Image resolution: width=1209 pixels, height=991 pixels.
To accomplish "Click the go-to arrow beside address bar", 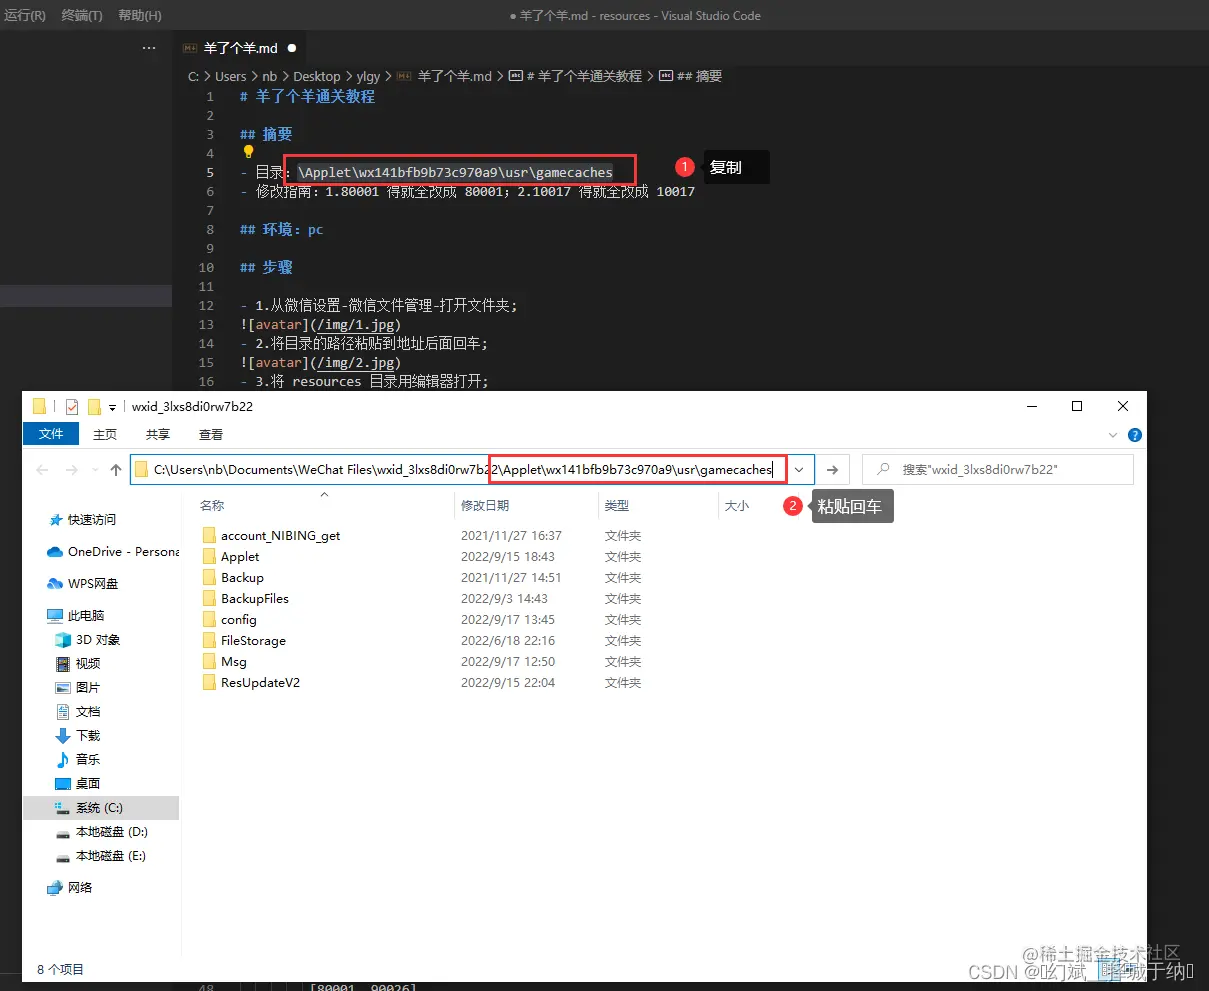I will pyautogui.click(x=834, y=469).
